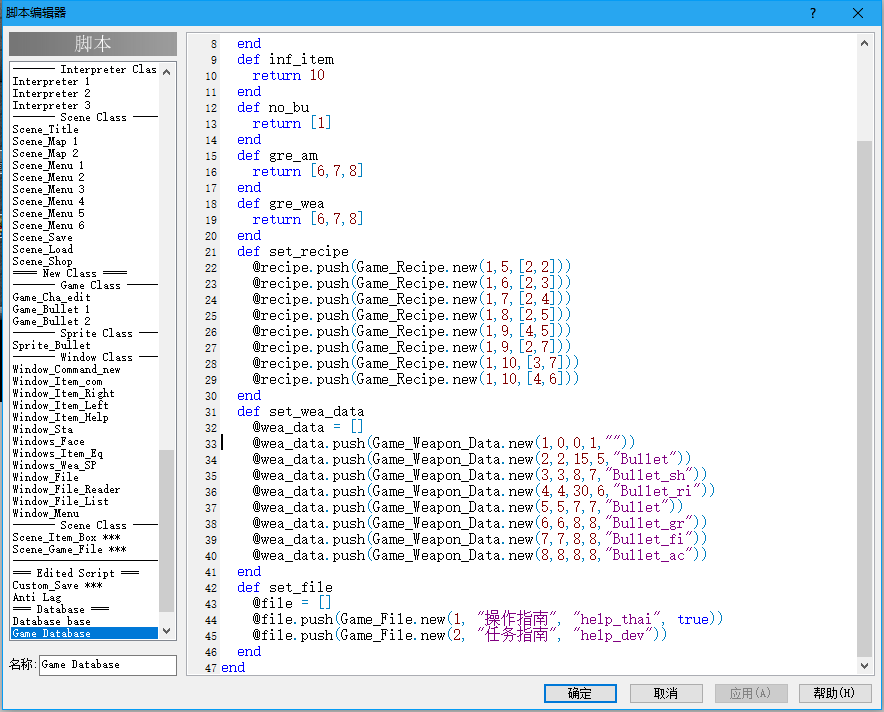Open the Sprite_Bullet script
This screenshot has height=712, width=884.
coord(51,345)
